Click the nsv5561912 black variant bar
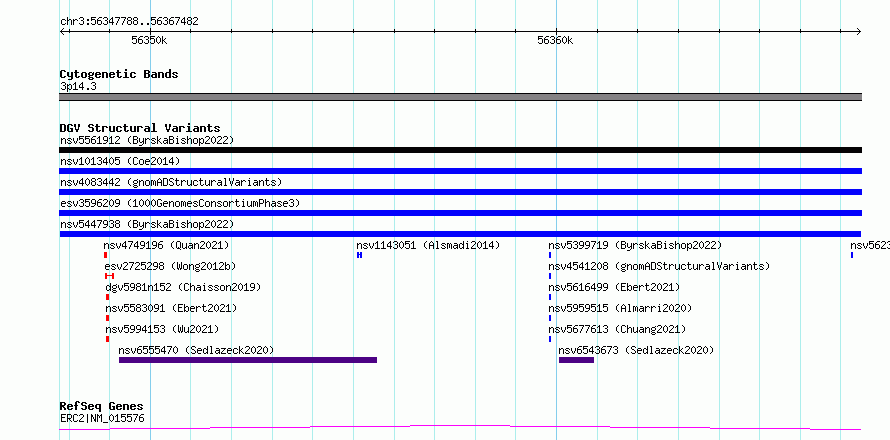 pyautogui.click(x=460, y=150)
